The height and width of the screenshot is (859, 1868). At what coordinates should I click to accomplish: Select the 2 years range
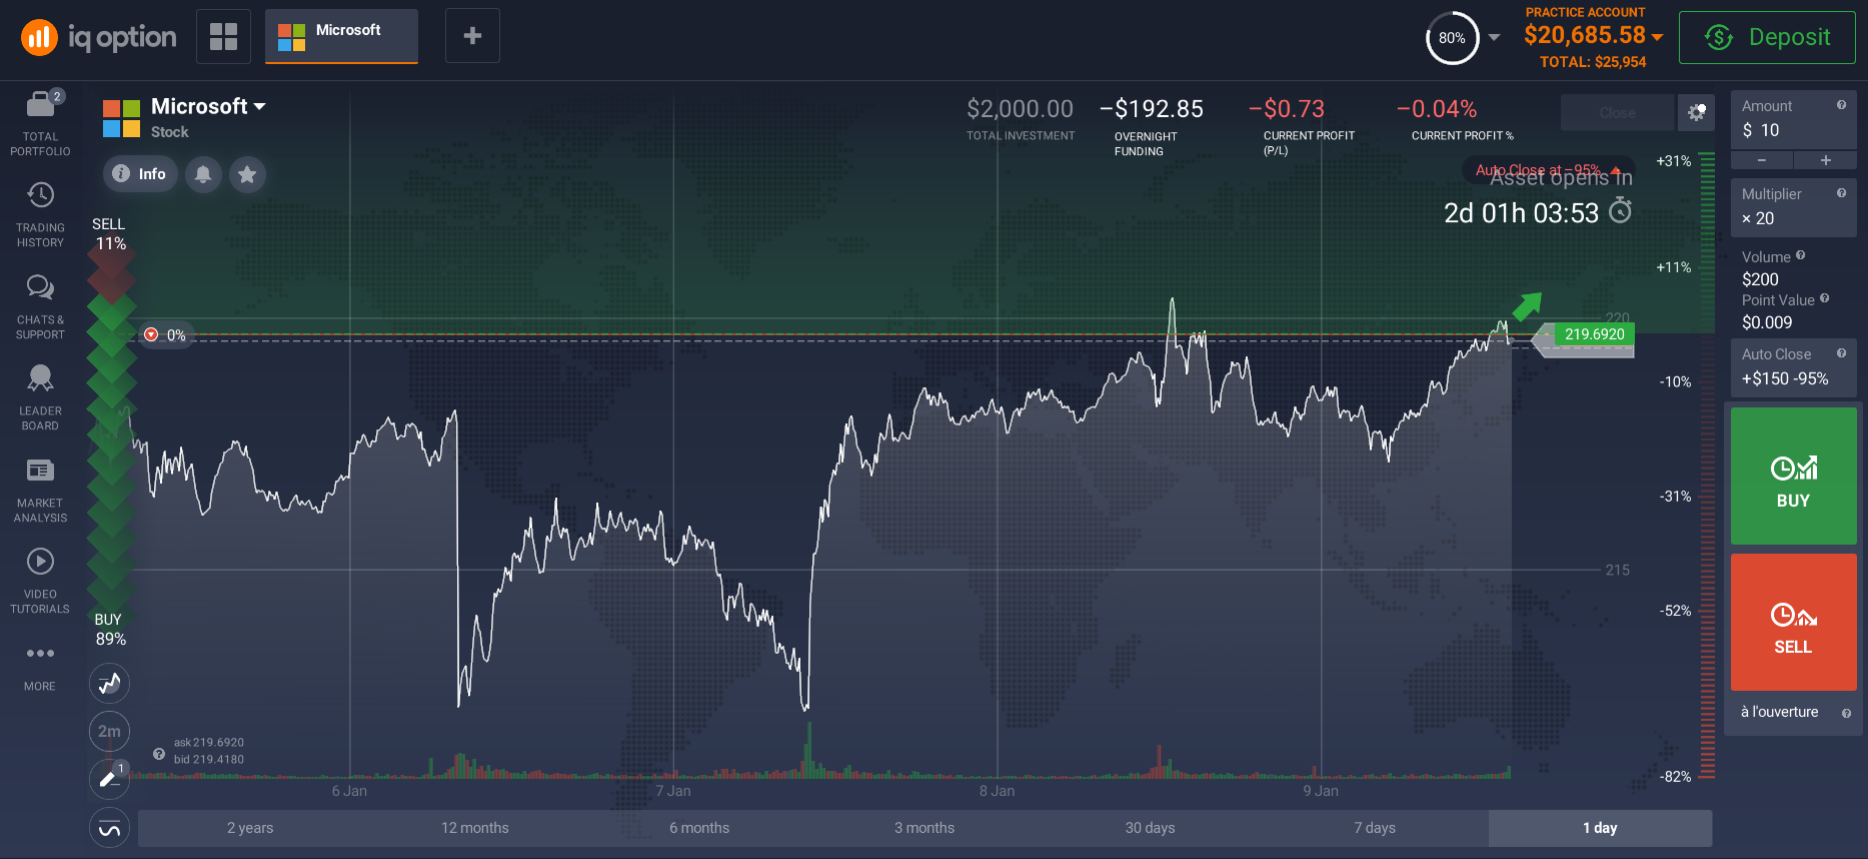click(250, 828)
